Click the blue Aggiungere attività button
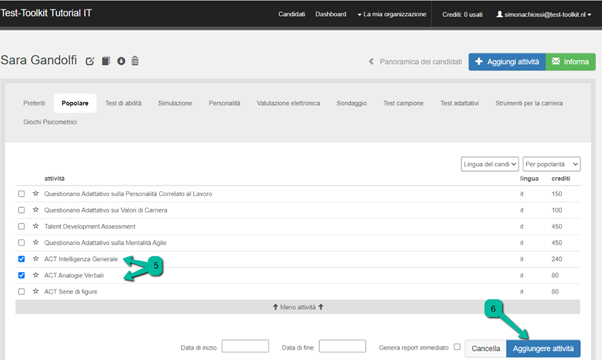This screenshot has height=360, width=602. point(543,348)
